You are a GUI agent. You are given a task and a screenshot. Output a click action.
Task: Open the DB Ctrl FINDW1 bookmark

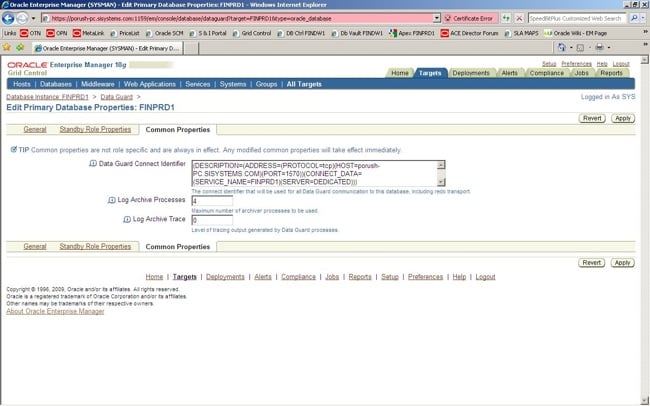[301, 33]
